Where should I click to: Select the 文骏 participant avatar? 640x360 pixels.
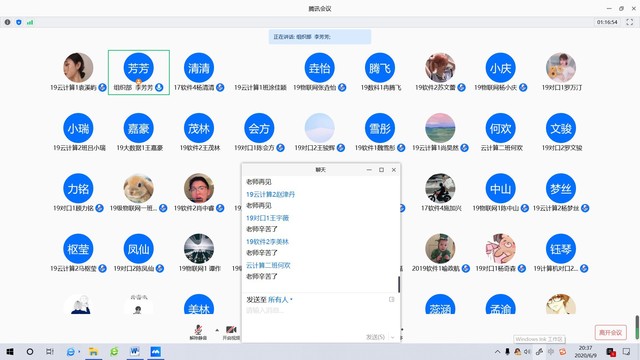coord(561,128)
